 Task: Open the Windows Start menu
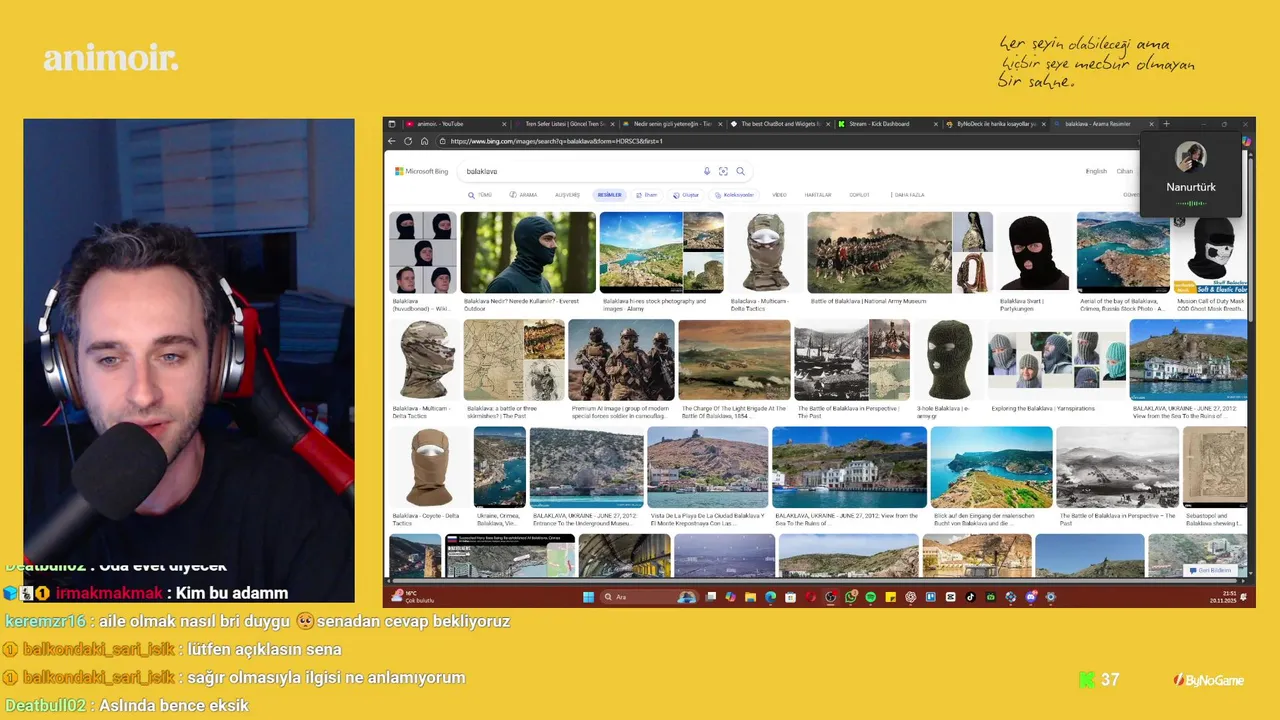[x=588, y=597]
